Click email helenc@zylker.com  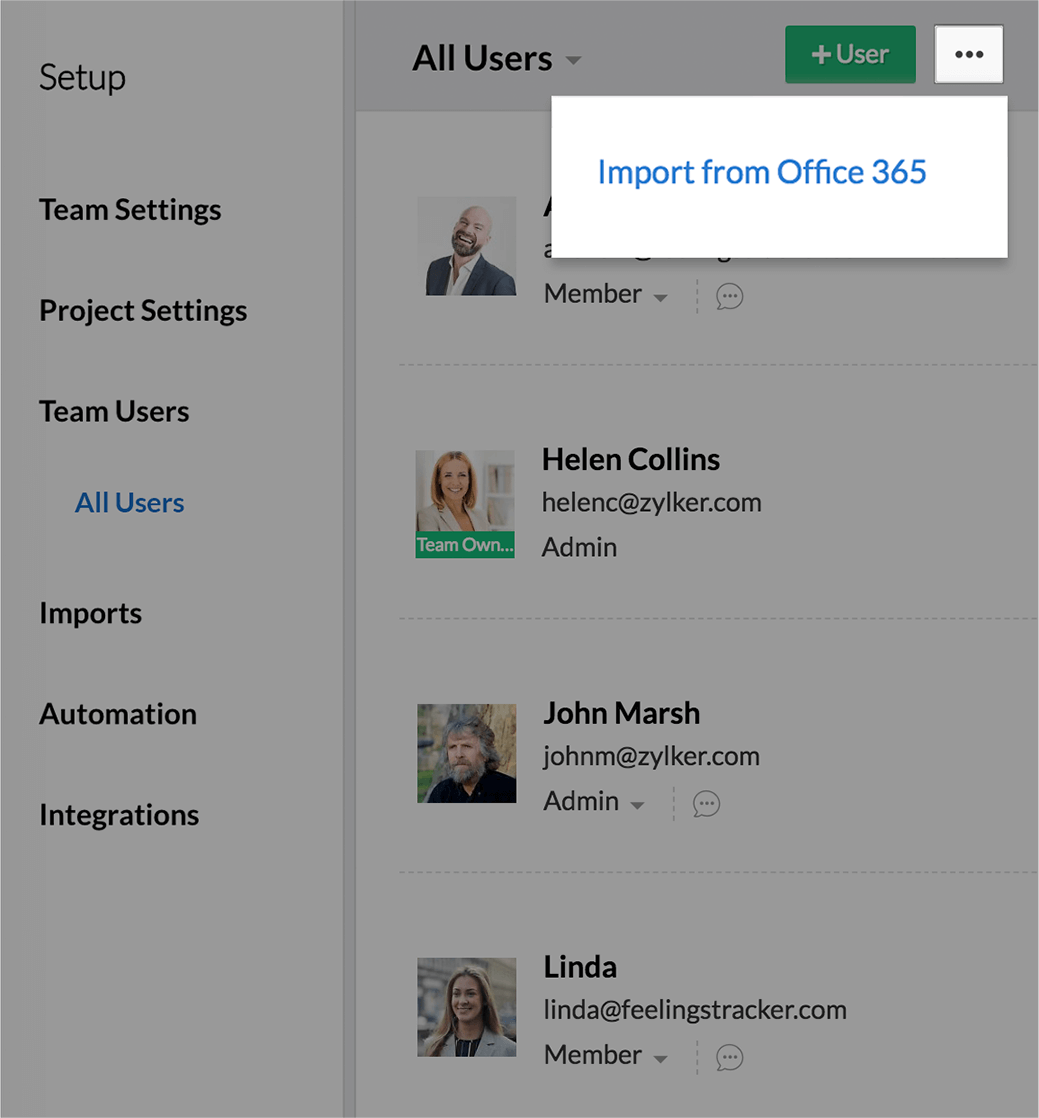point(652,503)
